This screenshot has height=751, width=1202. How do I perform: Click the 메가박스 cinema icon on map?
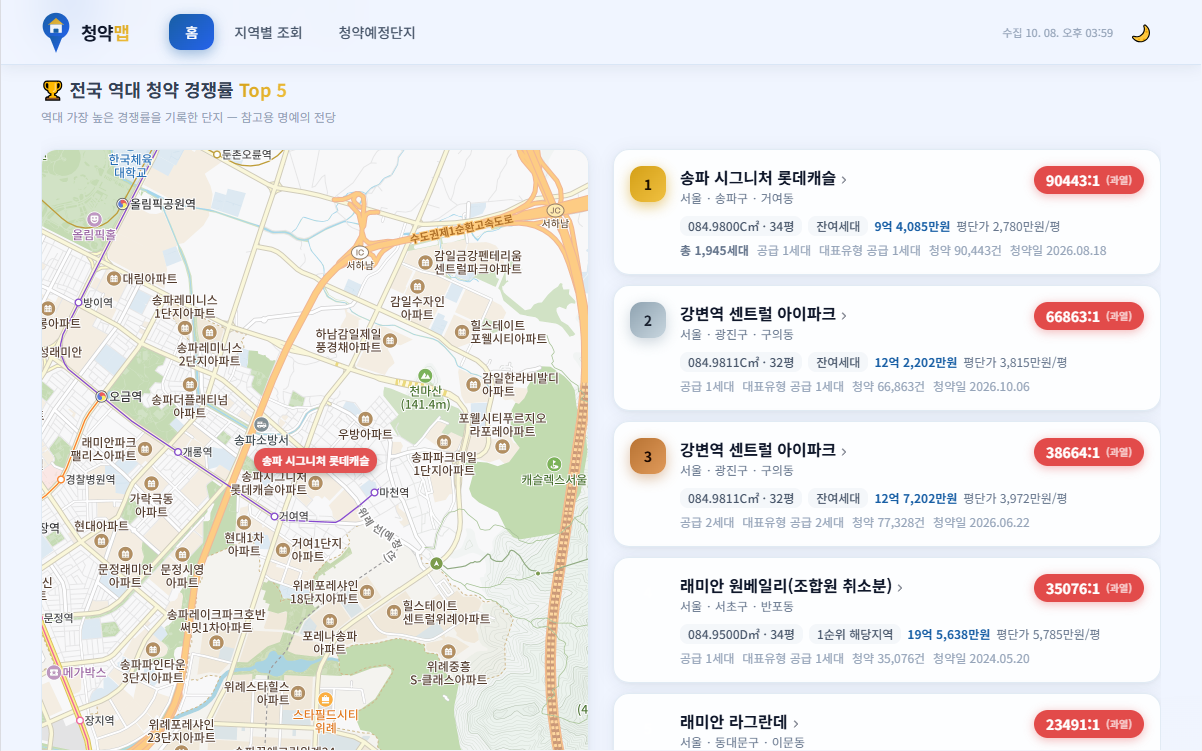point(54,672)
